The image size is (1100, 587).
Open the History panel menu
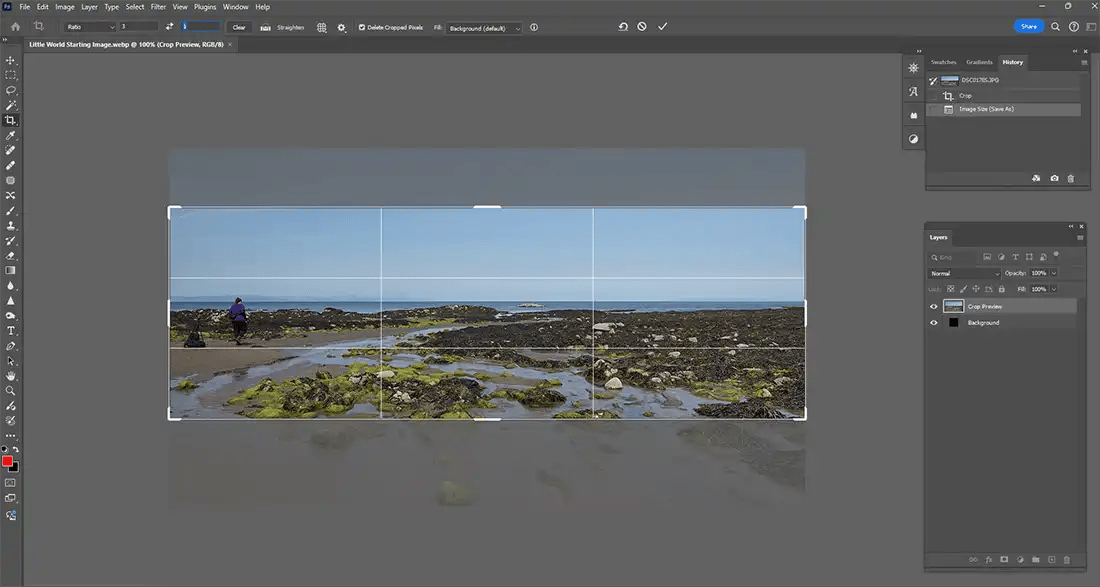(1084, 62)
